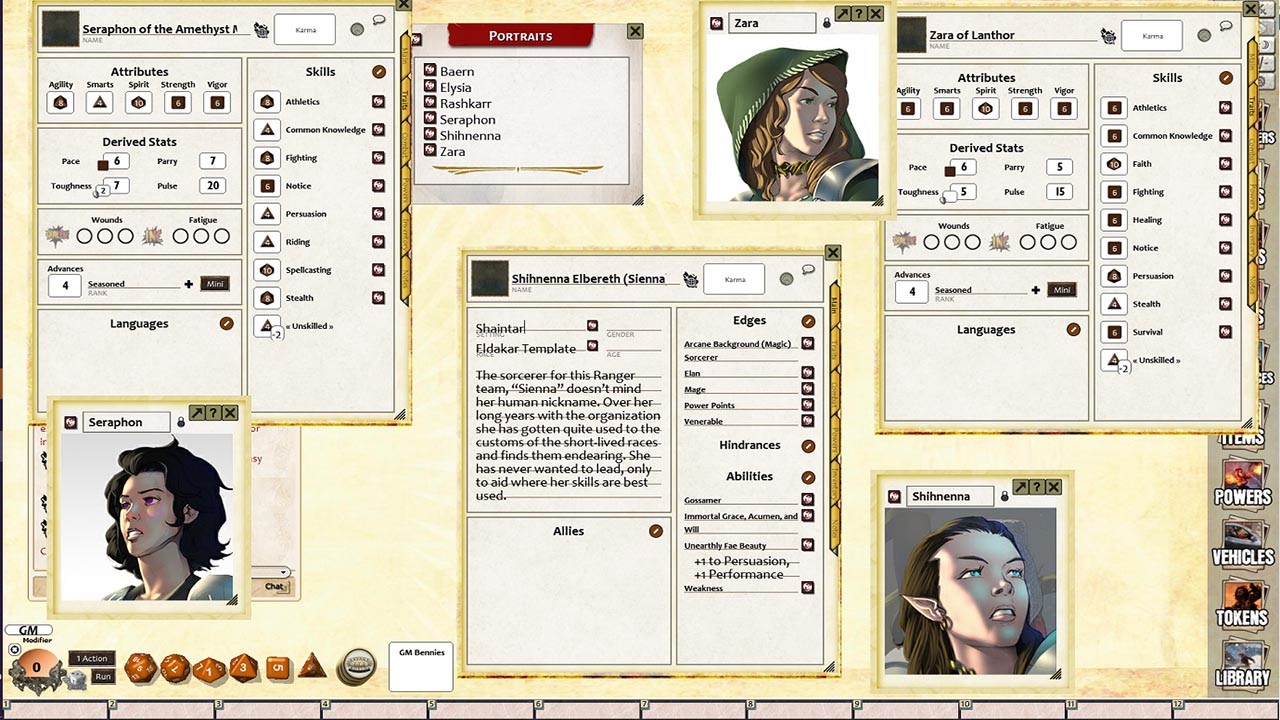The width and height of the screenshot is (1280, 720).
Task: Click the edit pencil beside Edges header
Action: click(808, 321)
